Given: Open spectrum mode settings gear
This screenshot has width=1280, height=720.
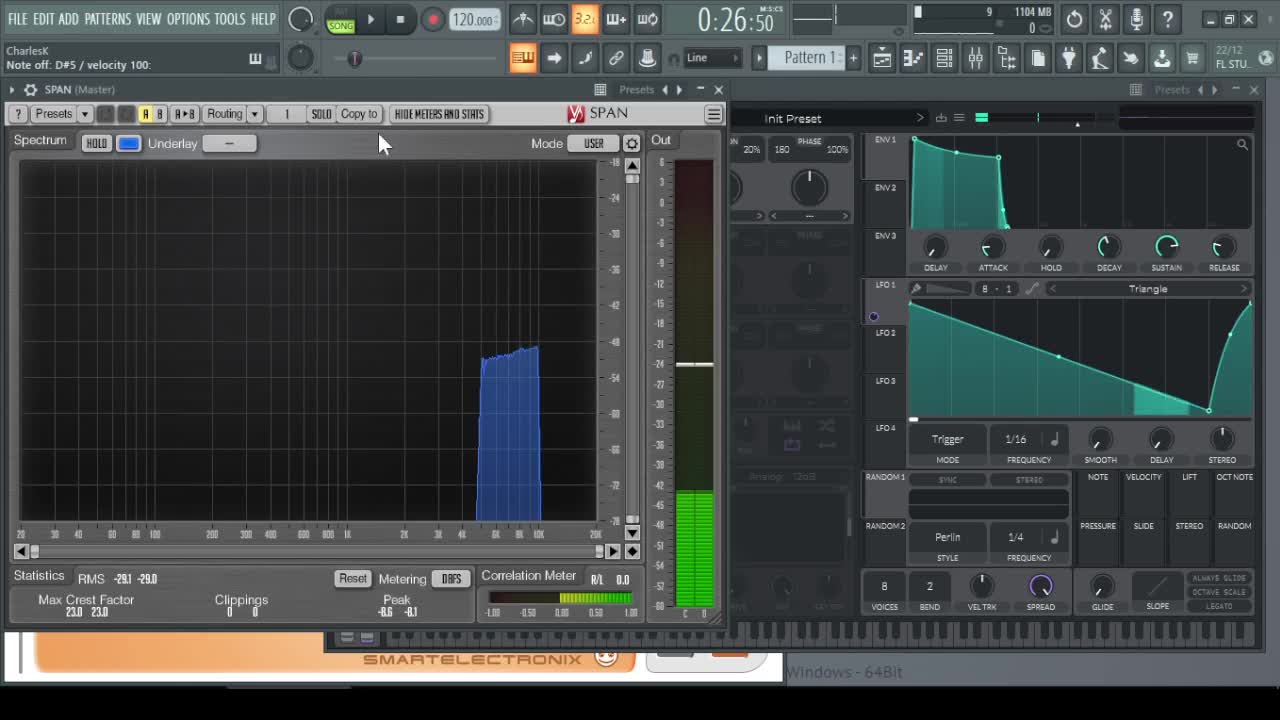Looking at the screenshot, I should pos(632,144).
